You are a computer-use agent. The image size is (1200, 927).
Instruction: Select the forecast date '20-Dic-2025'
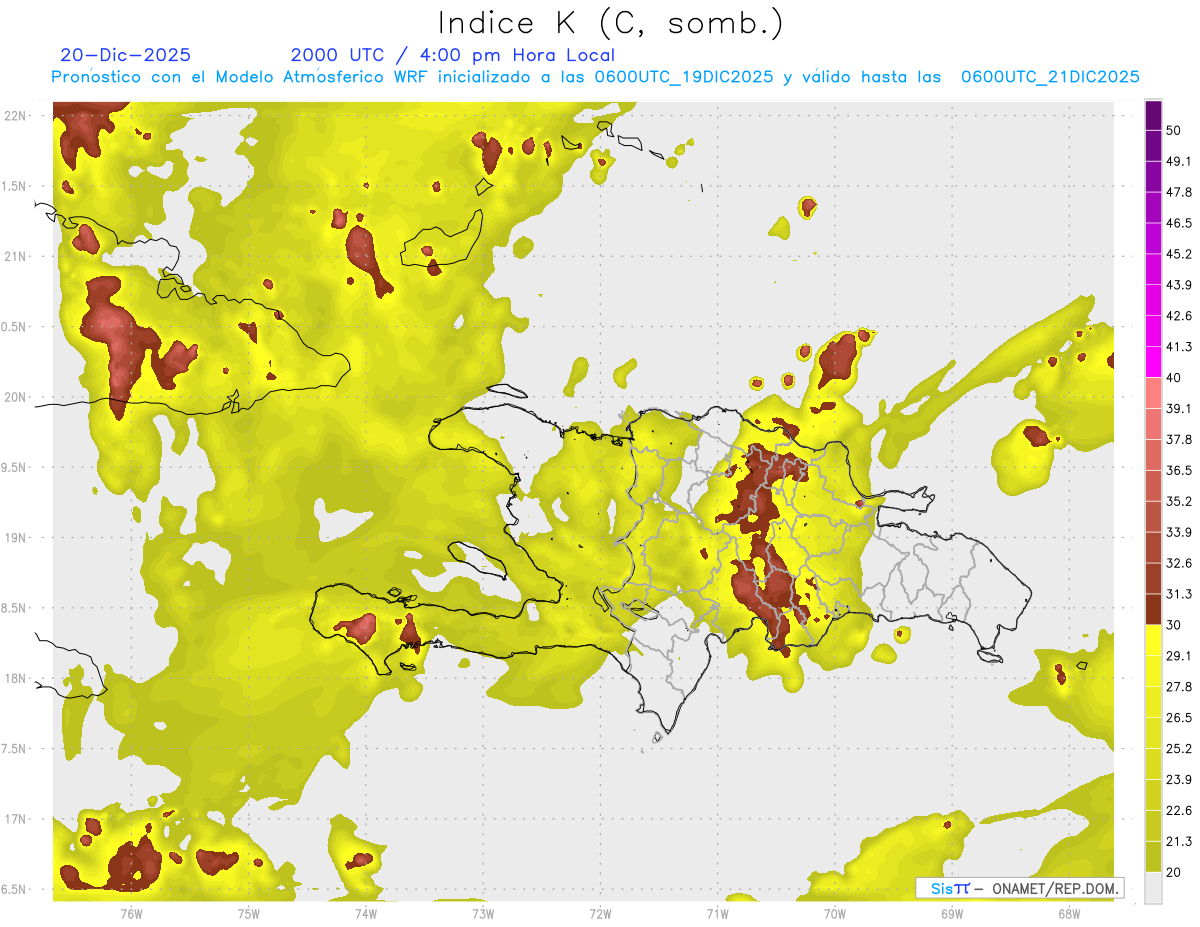point(125,55)
